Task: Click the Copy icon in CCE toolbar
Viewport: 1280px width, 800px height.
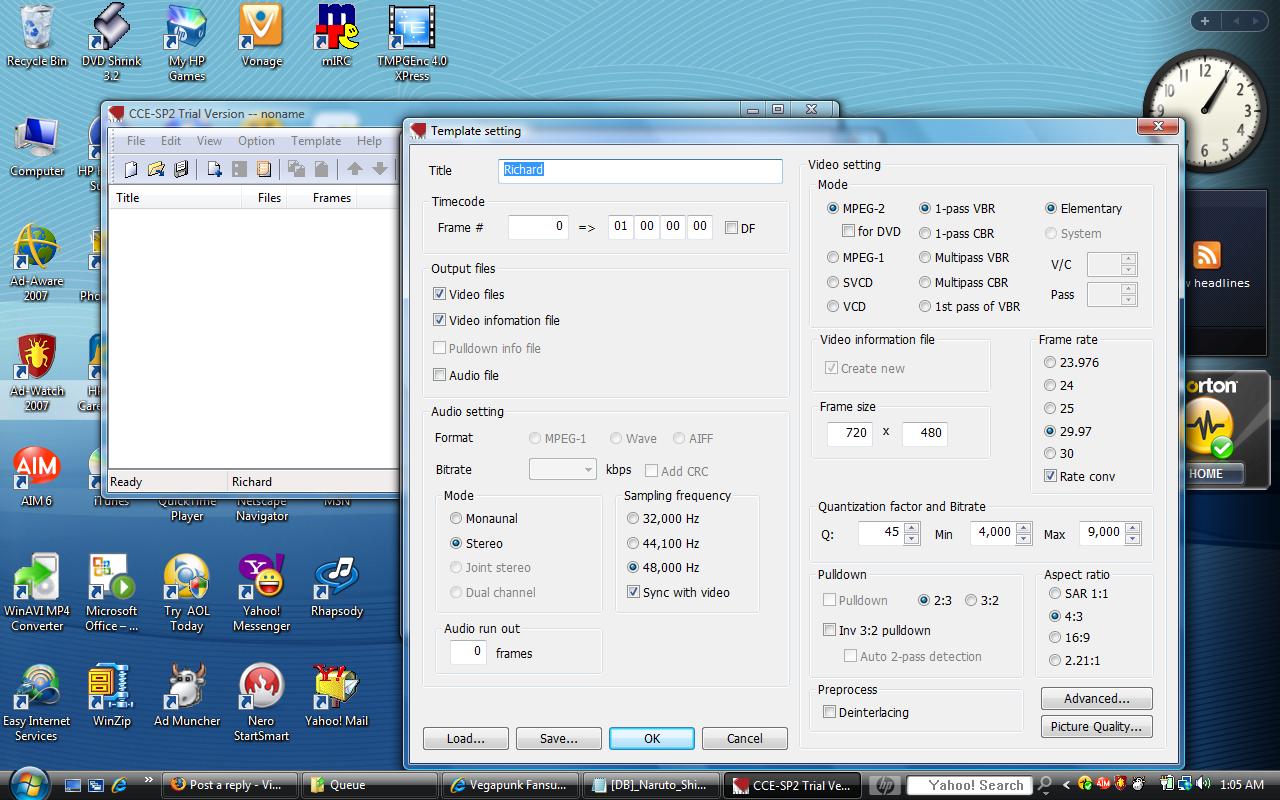Action: 296,169
